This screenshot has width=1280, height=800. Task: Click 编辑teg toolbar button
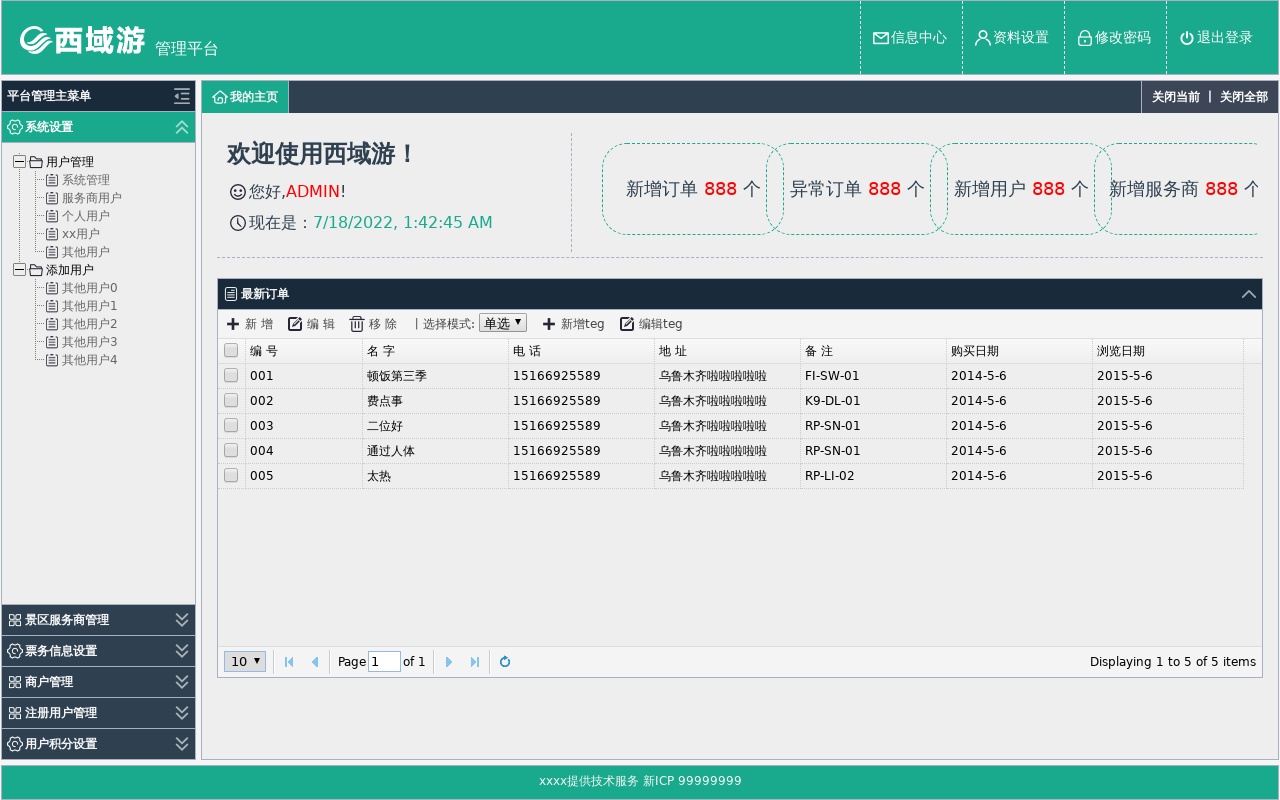(x=651, y=324)
